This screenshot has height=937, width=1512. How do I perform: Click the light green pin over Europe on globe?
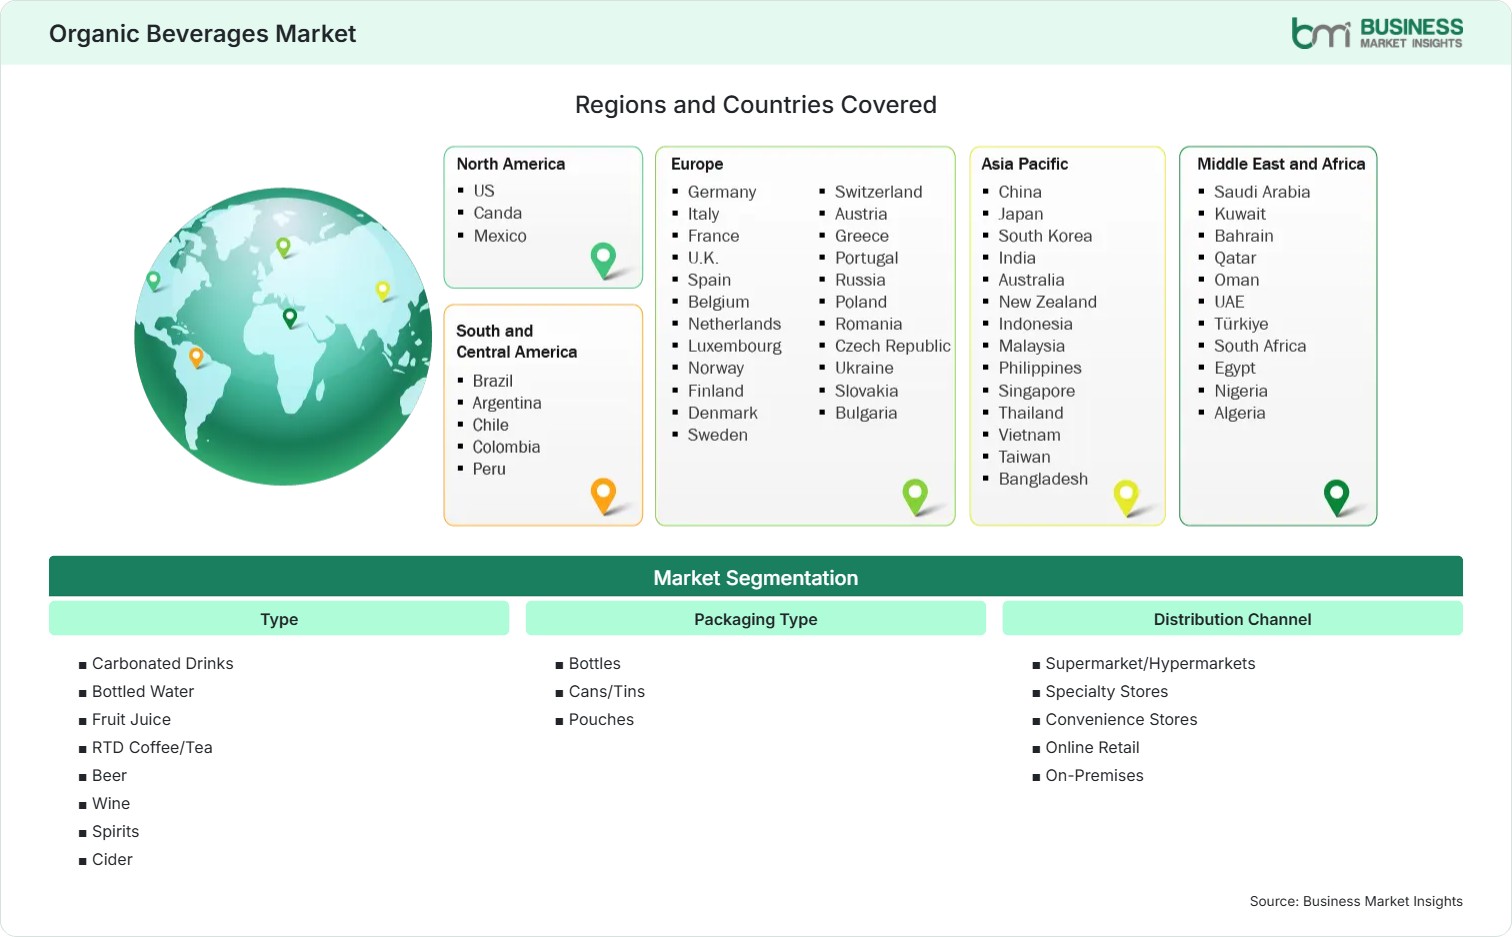point(283,246)
